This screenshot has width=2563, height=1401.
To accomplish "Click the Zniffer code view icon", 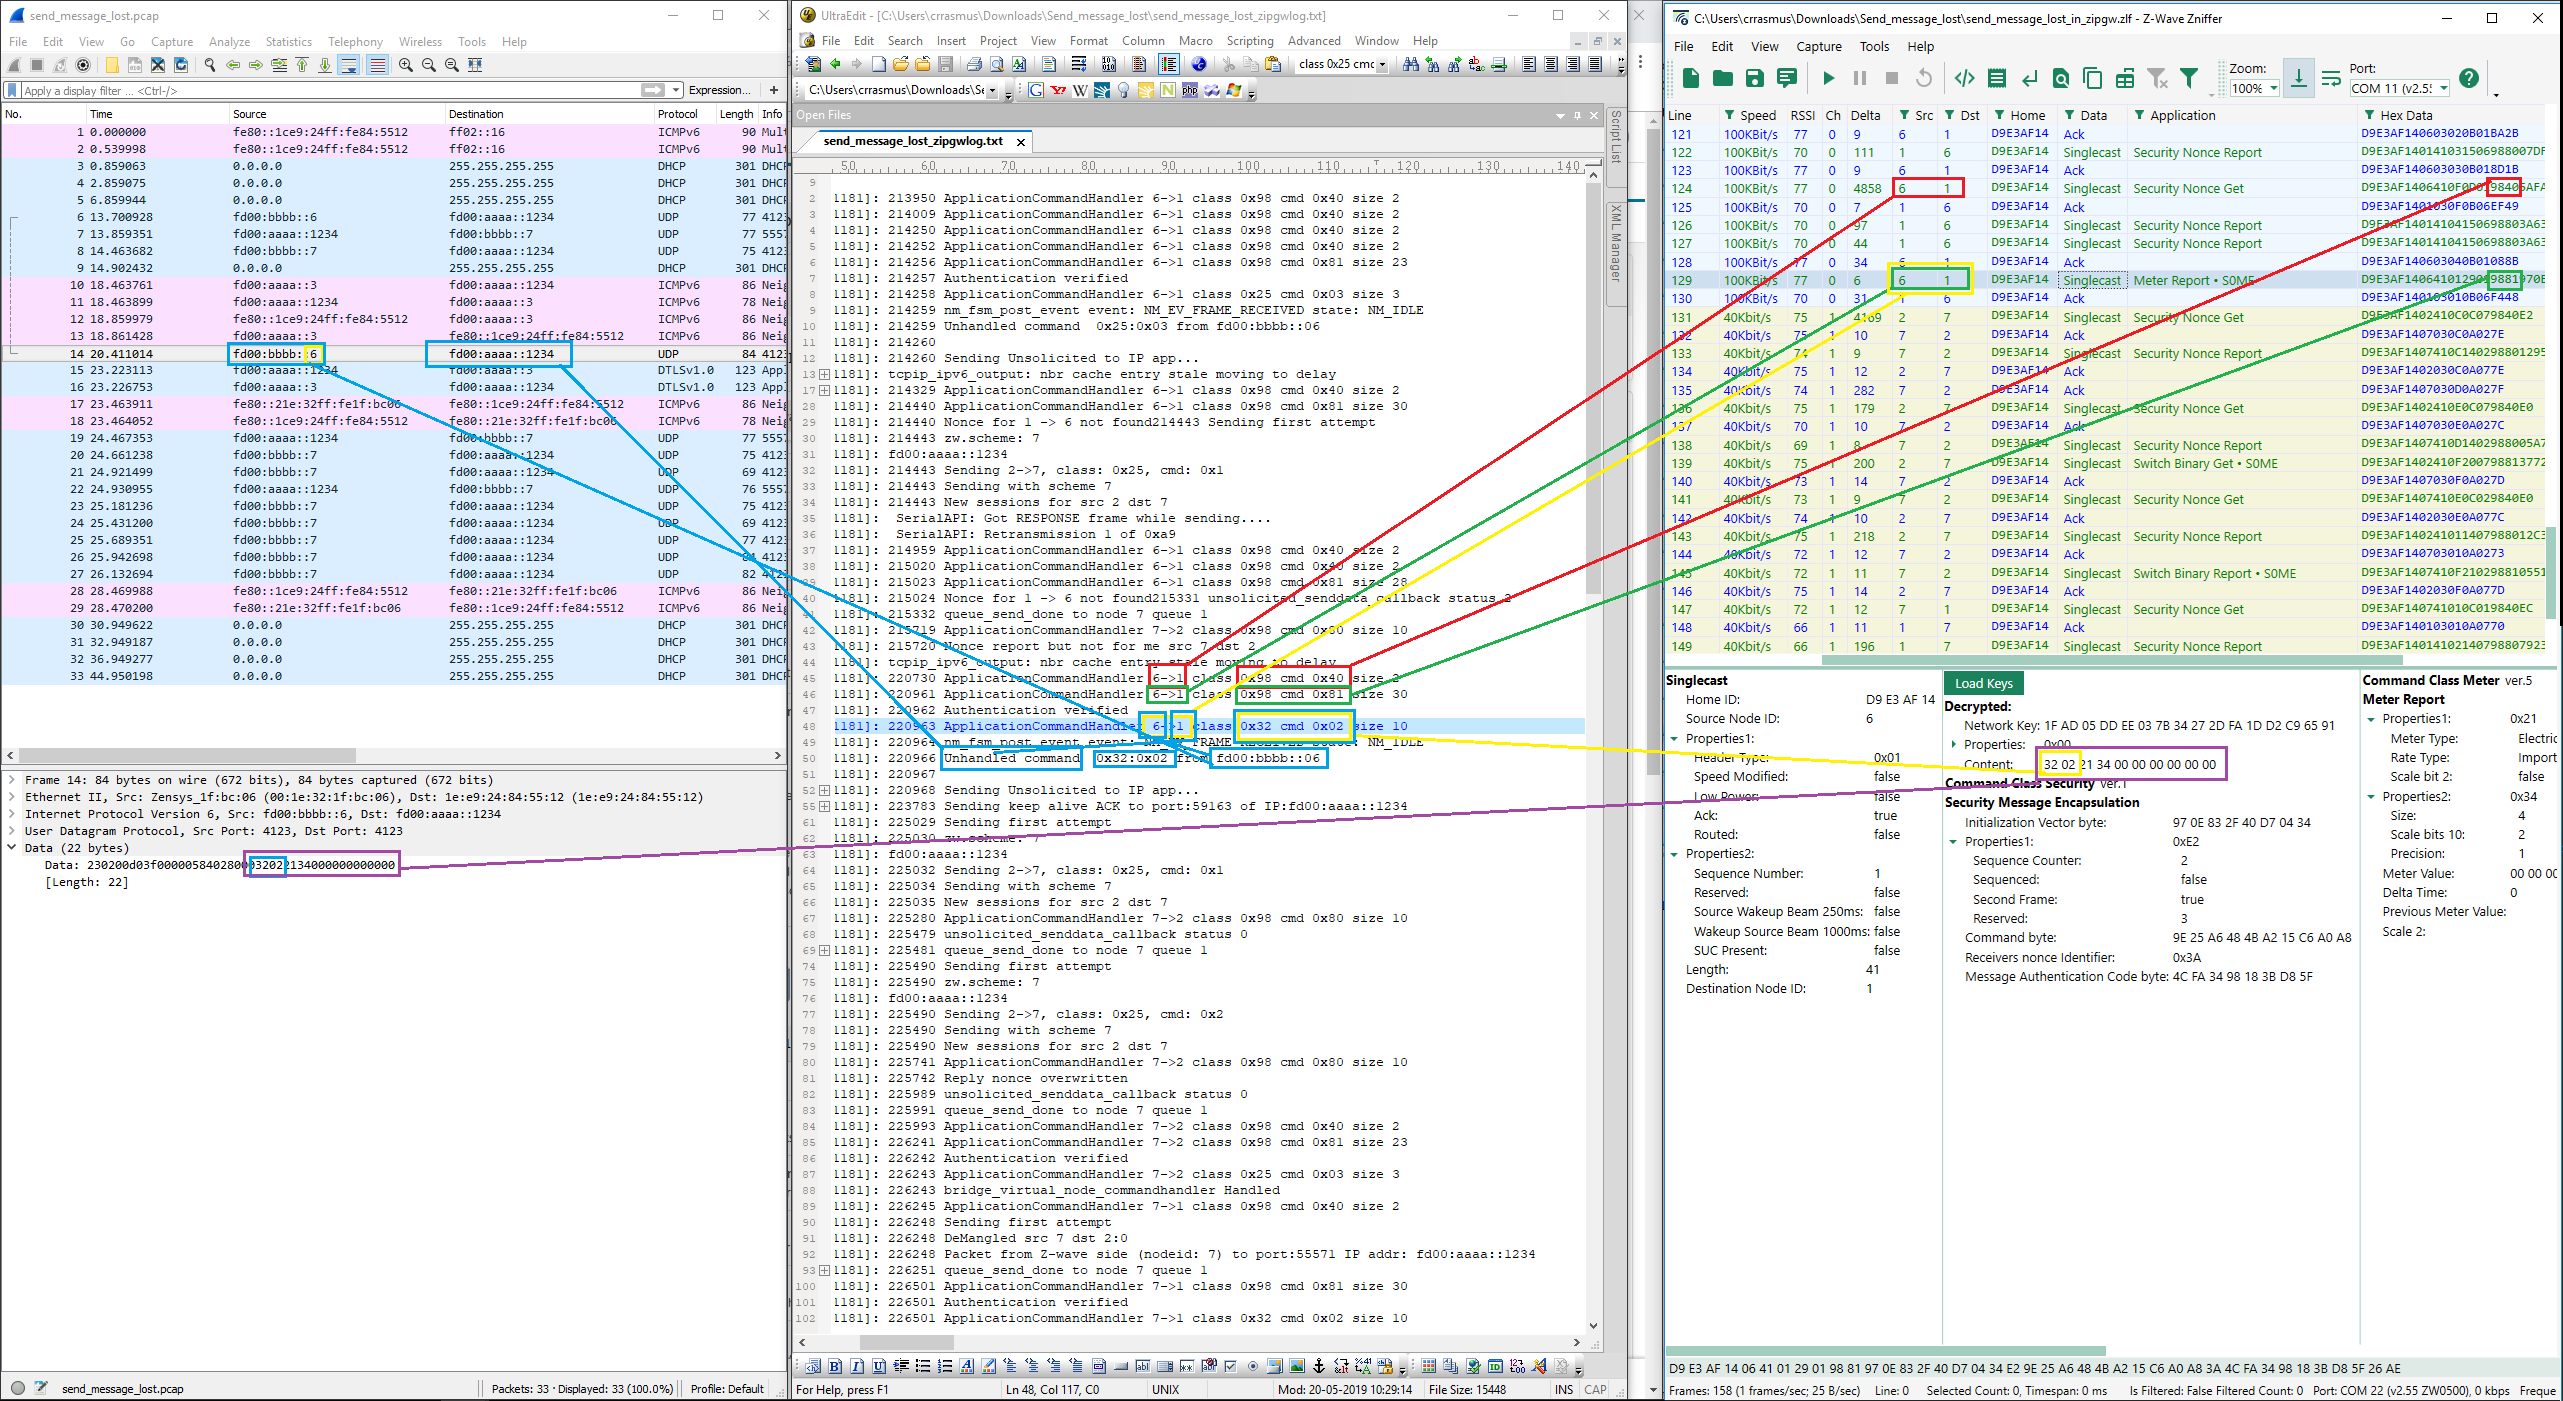I will [x=1964, y=78].
